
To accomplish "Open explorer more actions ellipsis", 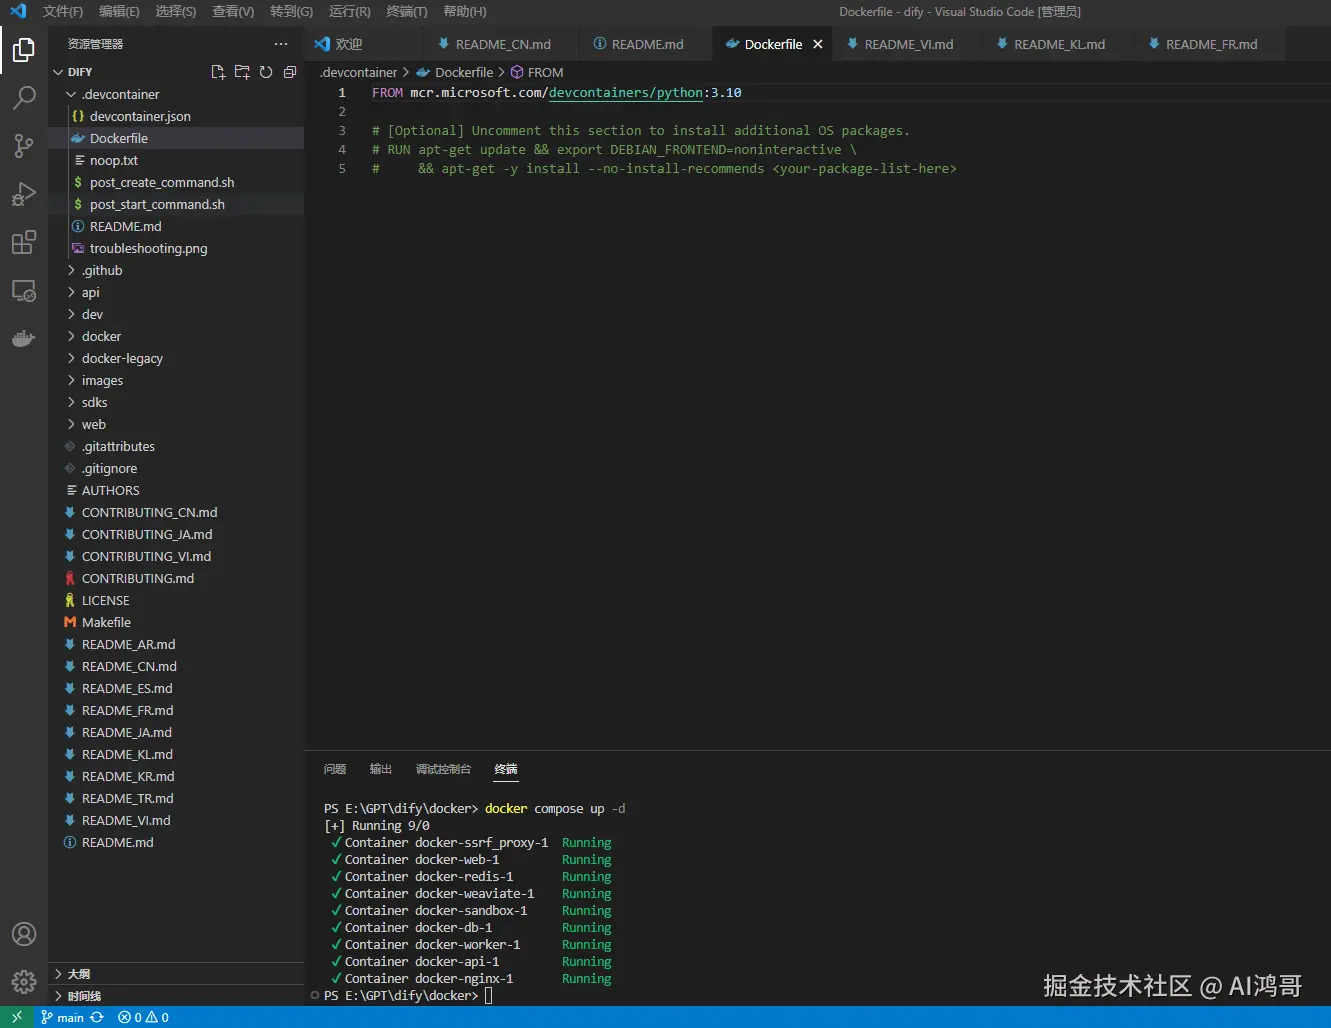I will pos(281,44).
